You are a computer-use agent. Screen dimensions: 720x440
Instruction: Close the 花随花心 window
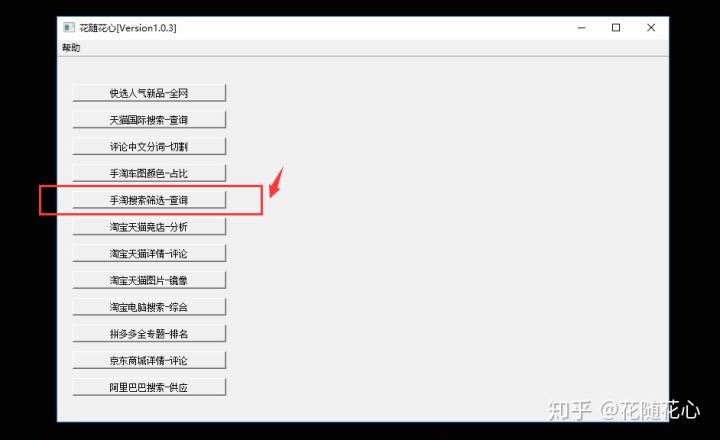pyautogui.click(x=651, y=28)
